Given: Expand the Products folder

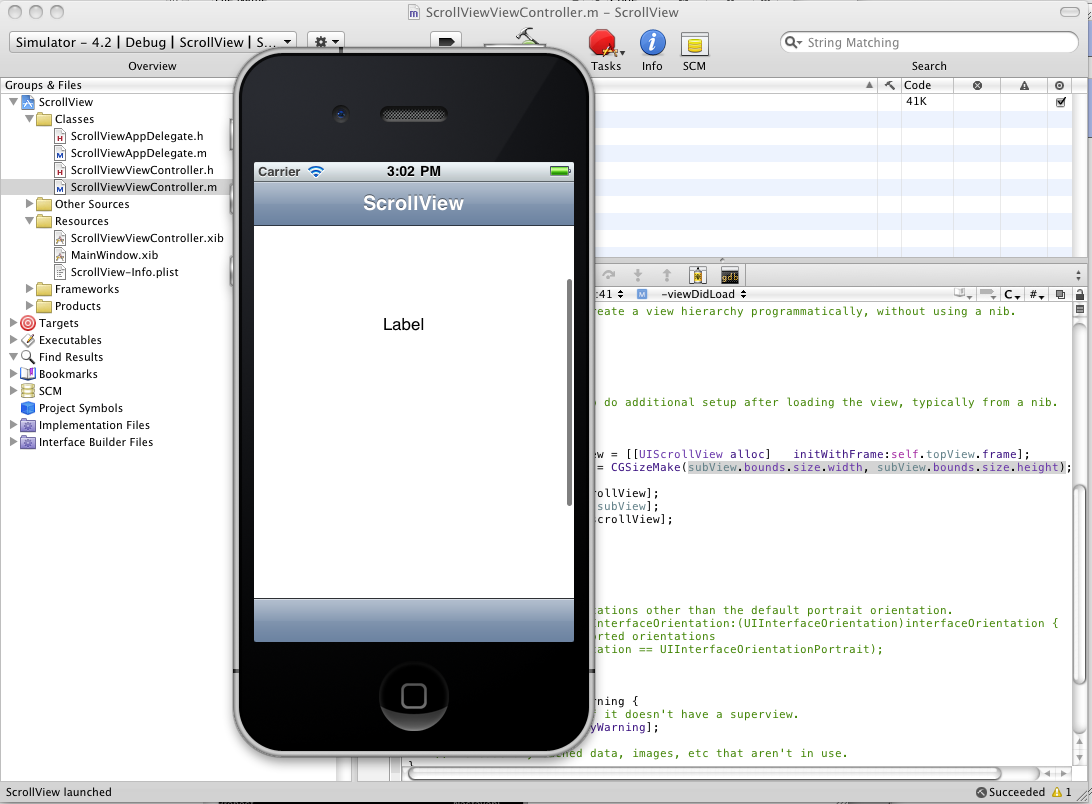Looking at the screenshot, I should (29, 306).
